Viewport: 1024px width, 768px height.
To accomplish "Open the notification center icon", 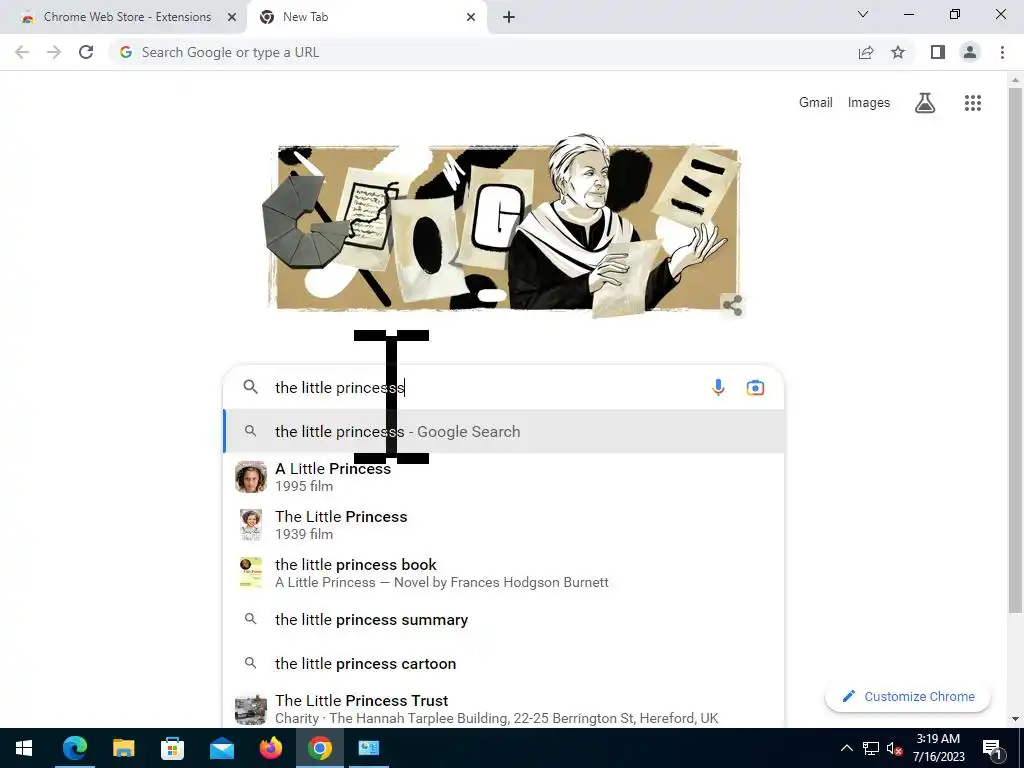I will [x=991, y=748].
